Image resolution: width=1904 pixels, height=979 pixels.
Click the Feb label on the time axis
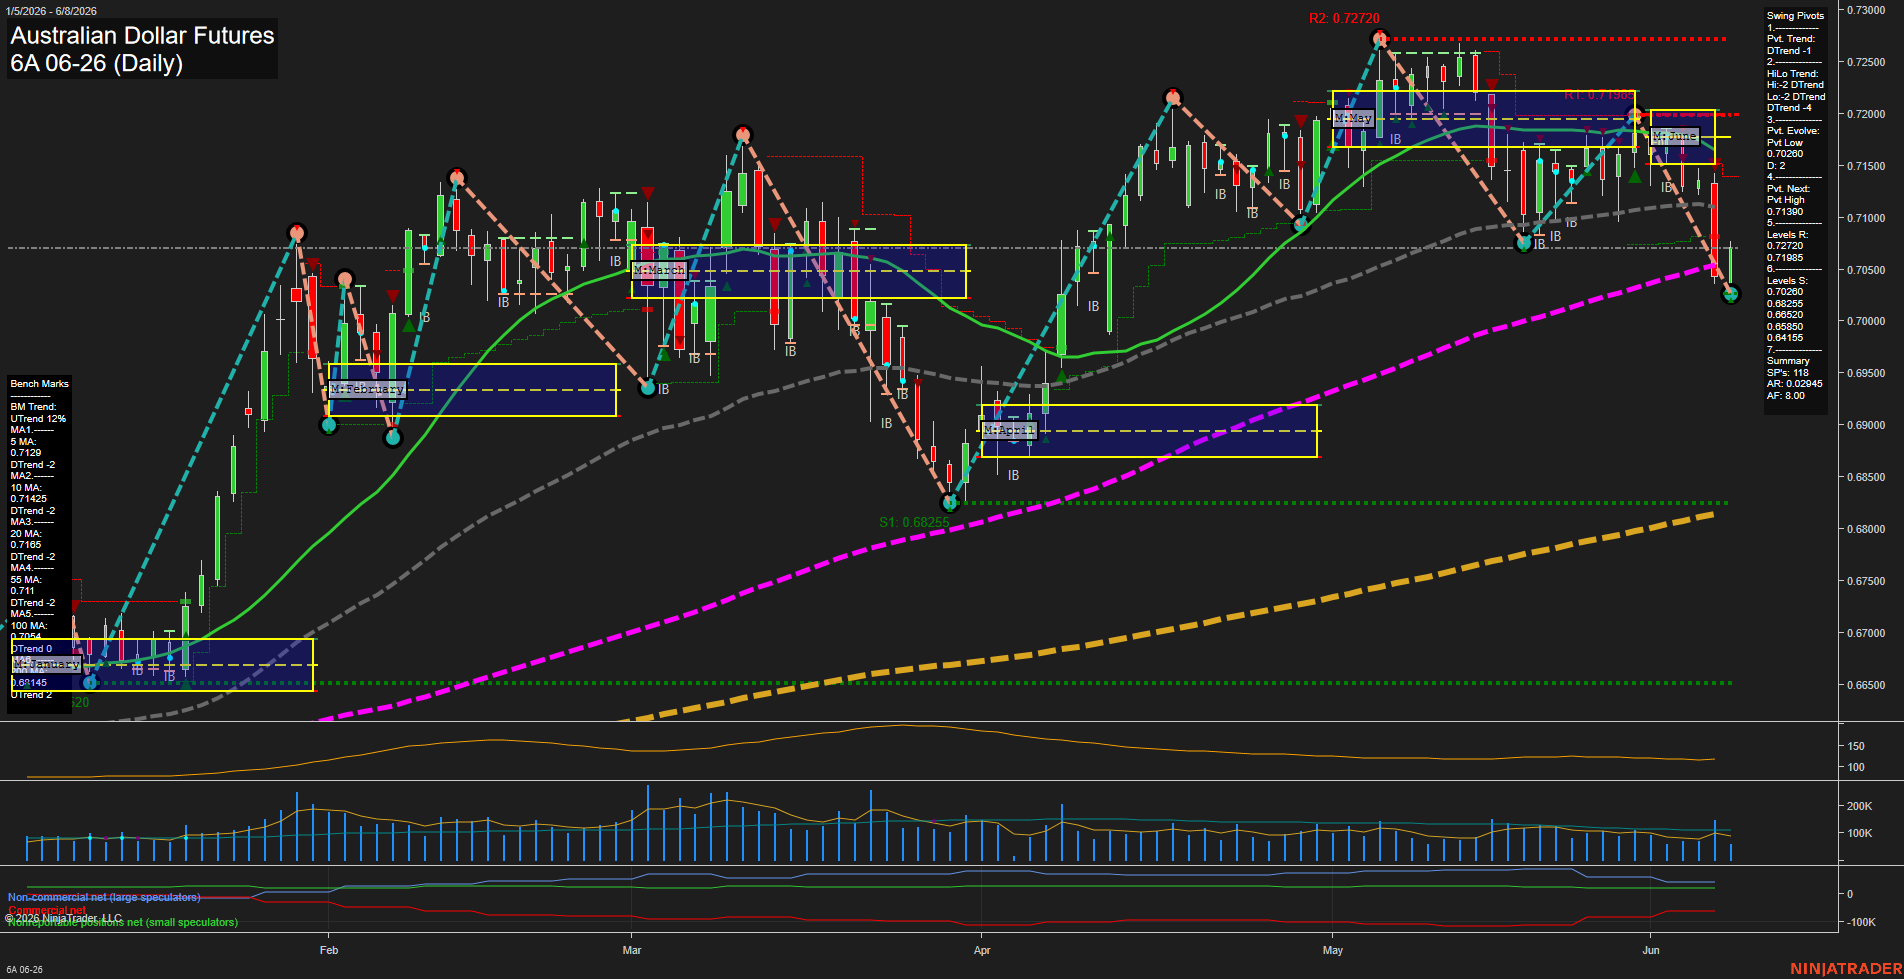(x=329, y=950)
